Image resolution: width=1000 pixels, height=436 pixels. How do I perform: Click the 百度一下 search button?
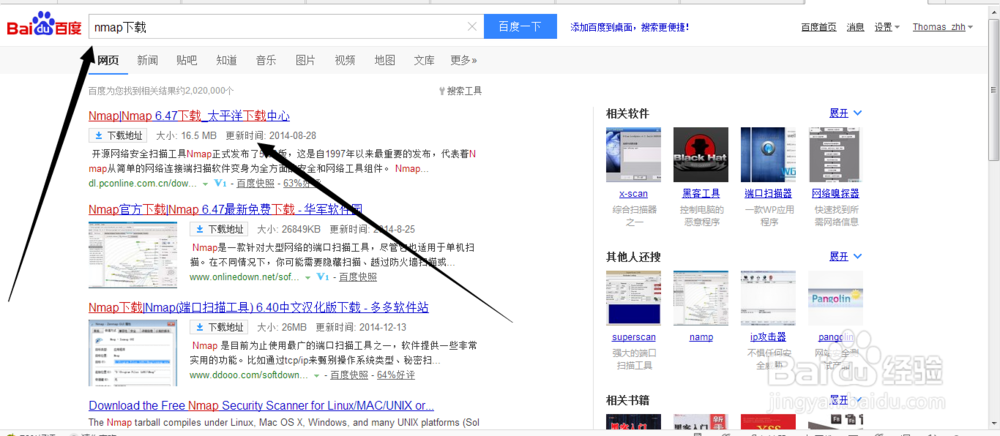click(x=520, y=27)
